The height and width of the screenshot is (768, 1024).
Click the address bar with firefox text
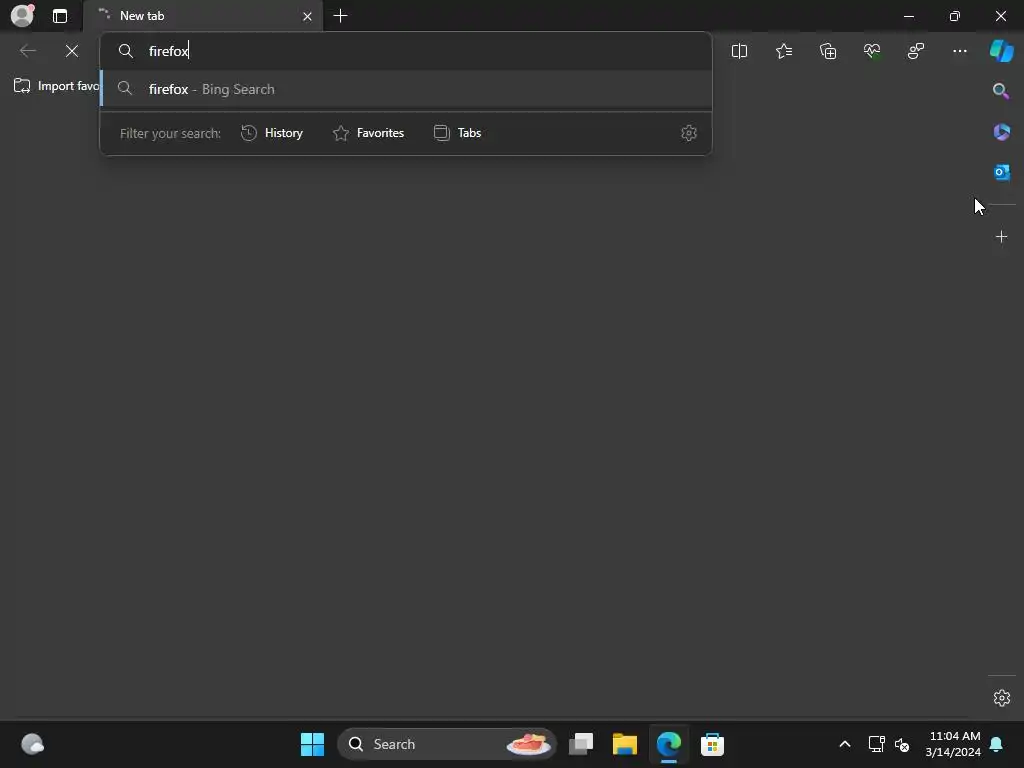point(406,51)
